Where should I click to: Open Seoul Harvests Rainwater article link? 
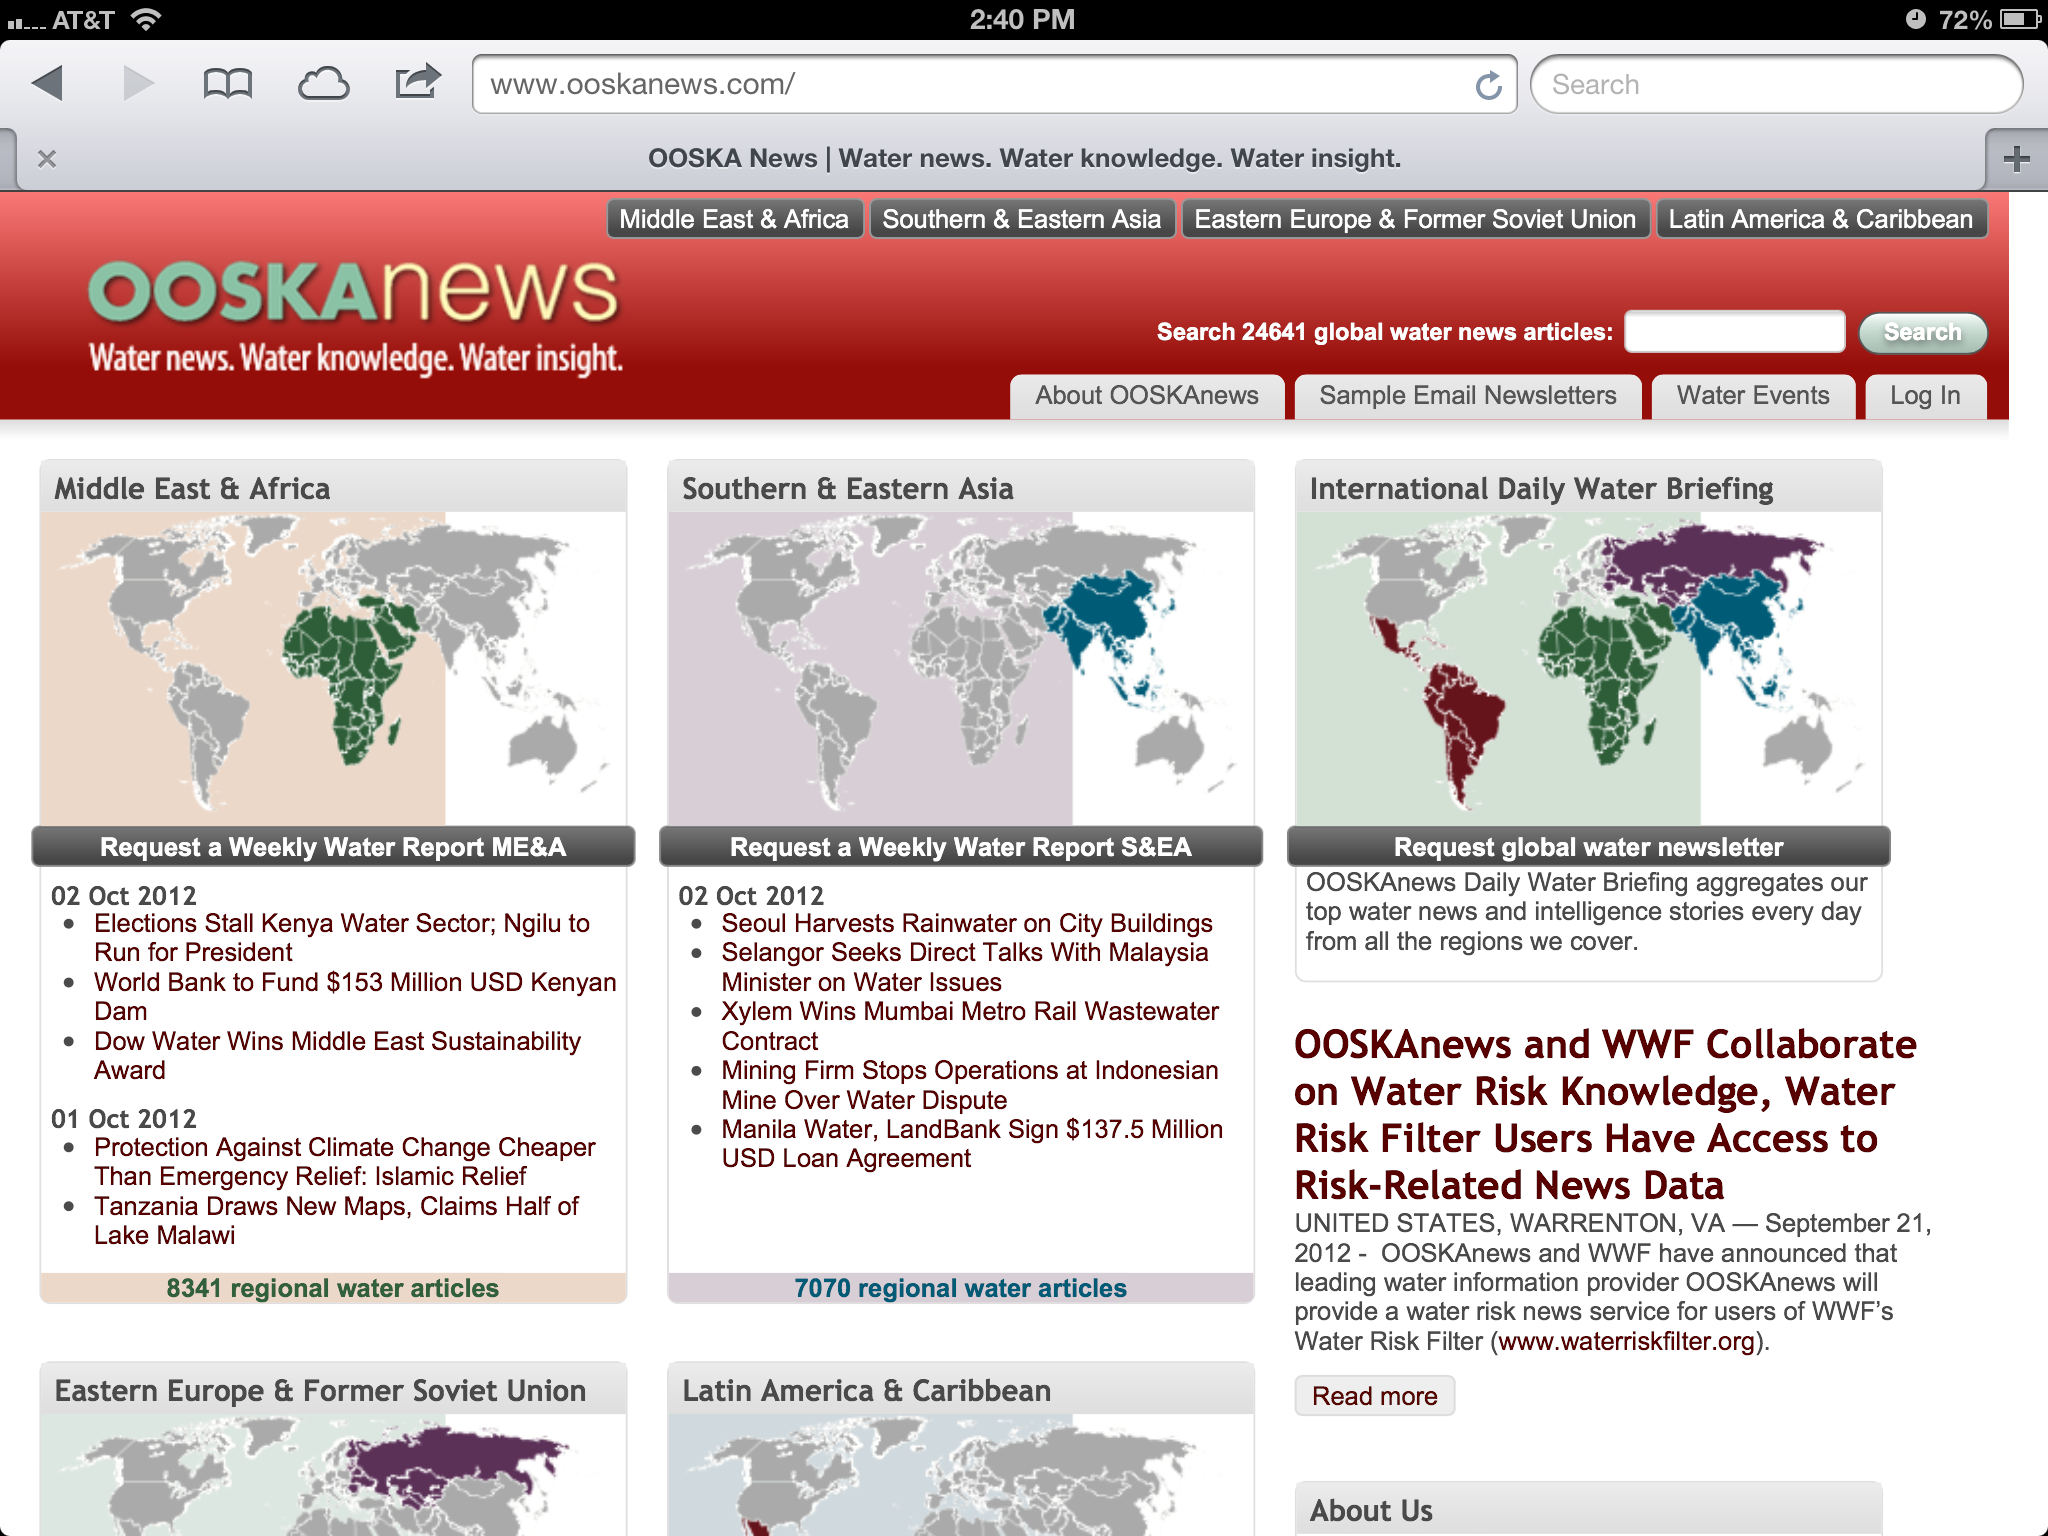pos(966,923)
